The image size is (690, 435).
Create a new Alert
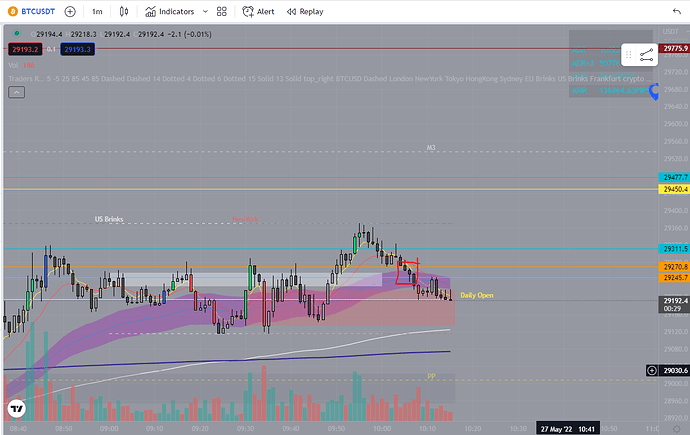[258, 11]
